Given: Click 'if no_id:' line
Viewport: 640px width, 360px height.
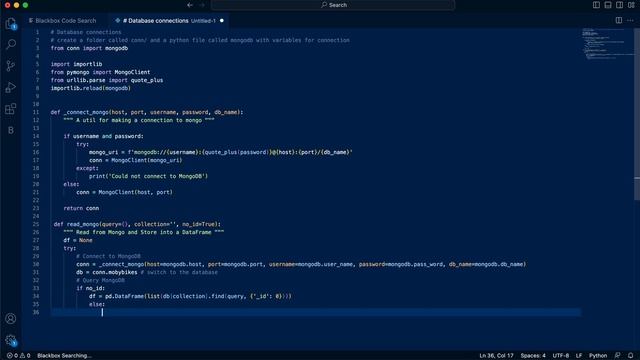Looking at the screenshot, I should 91,288.
